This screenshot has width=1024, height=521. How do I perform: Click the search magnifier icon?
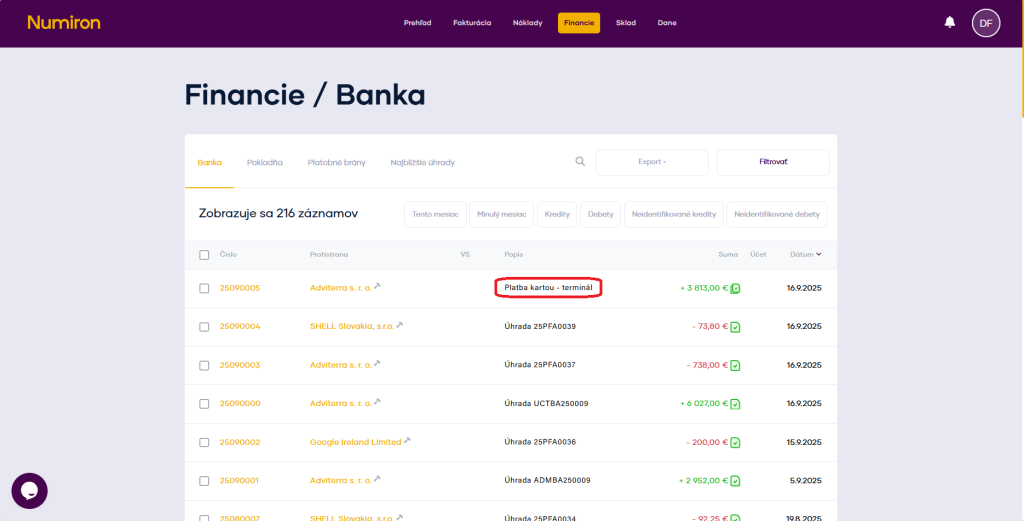point(580,162)
